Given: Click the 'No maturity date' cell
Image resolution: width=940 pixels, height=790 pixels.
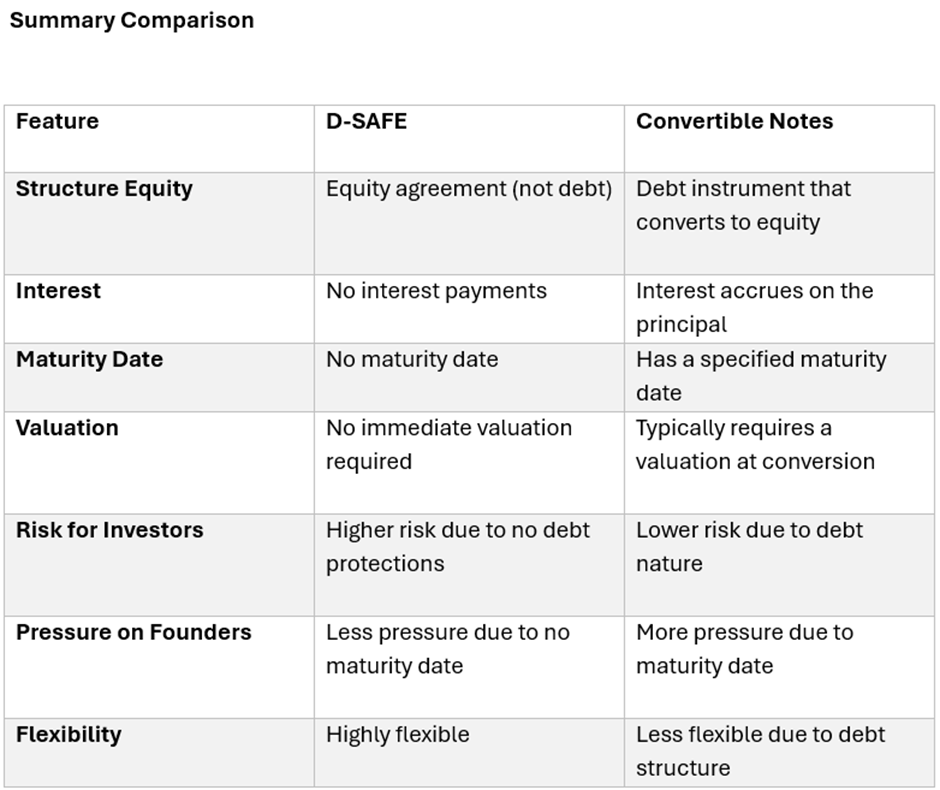Looking at the screenshot, I should 411,360.
